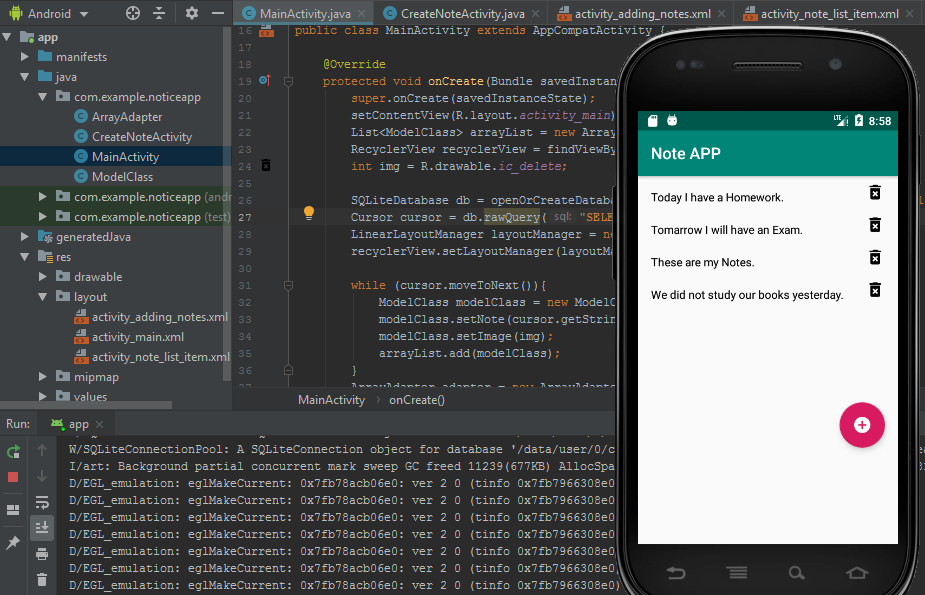This screenshot has height=595, width=925.
Task: Switch to CreateNoteActivity.java tab
Action: pyautogui.click(x=462, y=14)
